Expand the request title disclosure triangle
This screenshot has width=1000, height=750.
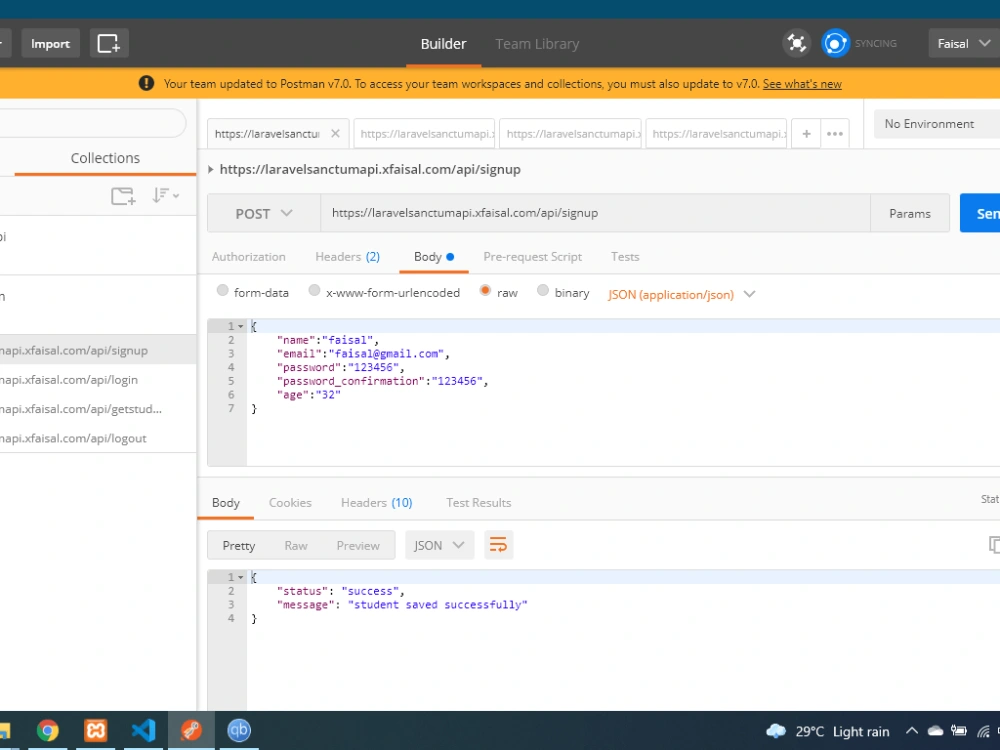[210, 169]
